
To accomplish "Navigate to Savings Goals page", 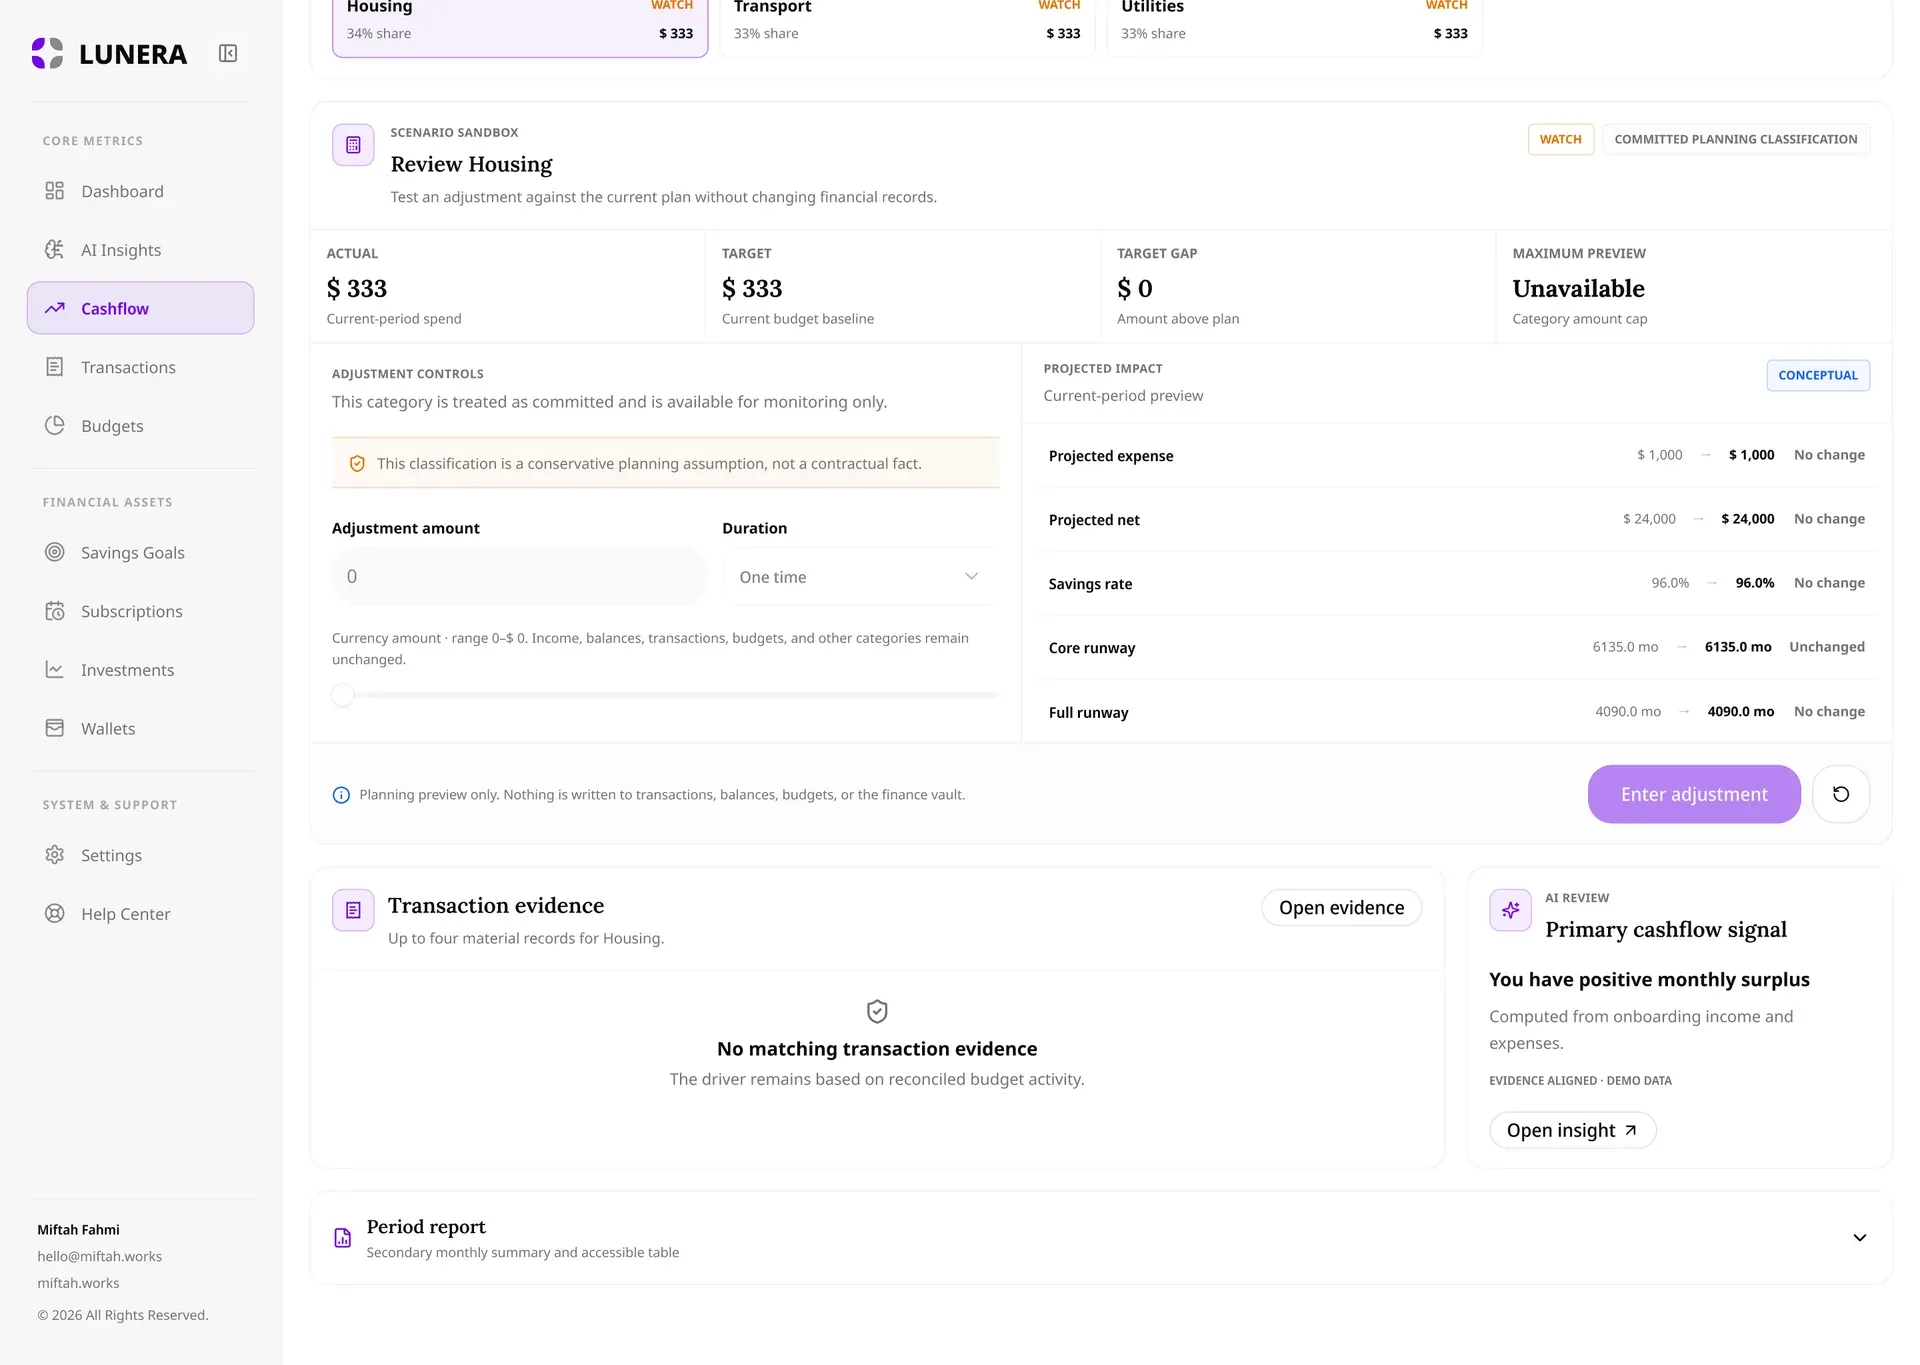I will pyautogui.click(x=140, y=552).
